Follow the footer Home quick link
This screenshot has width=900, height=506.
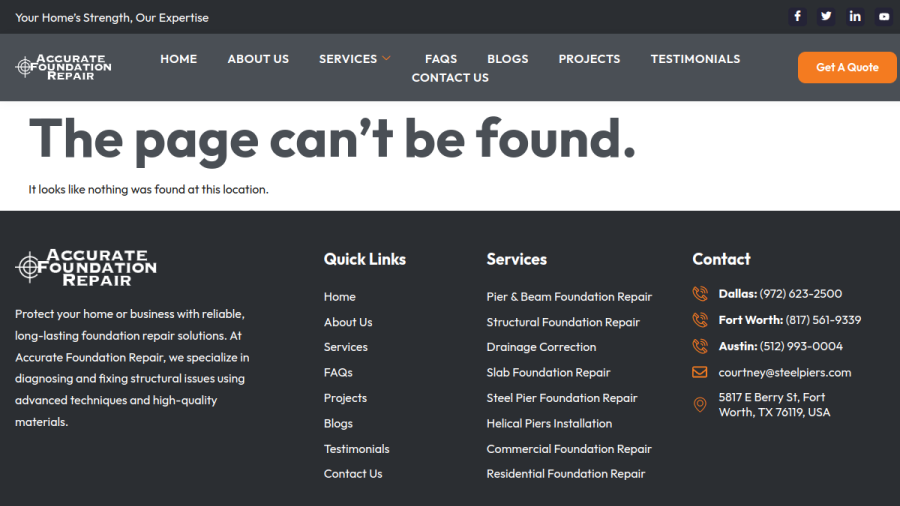(340, 297)
